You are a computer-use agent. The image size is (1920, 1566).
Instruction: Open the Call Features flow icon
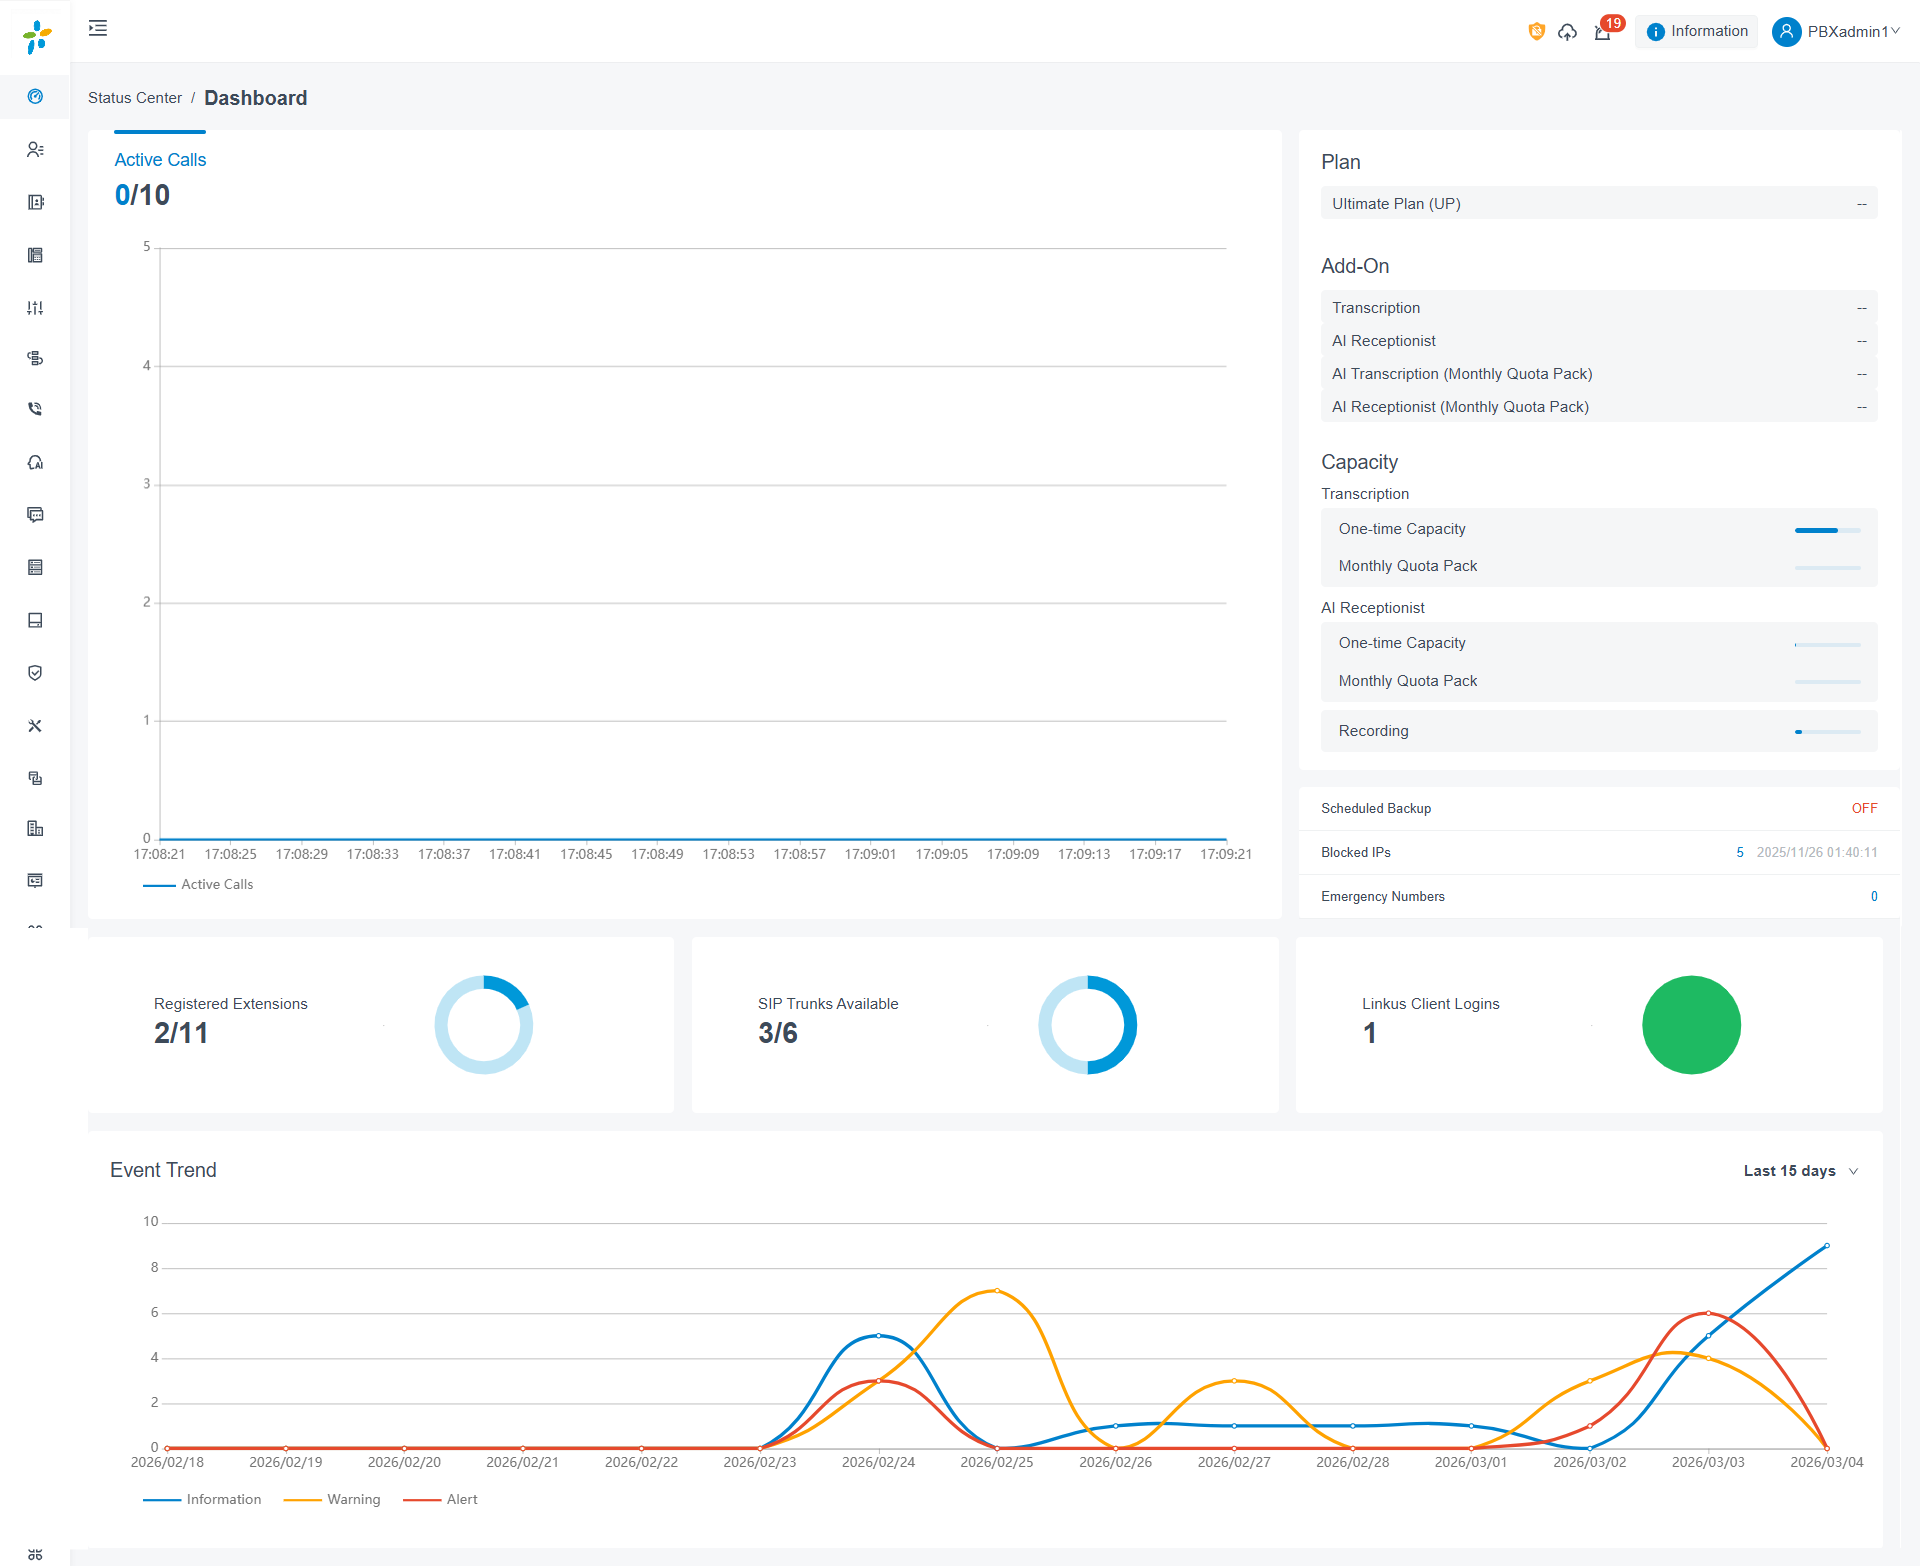coord(35,358)
